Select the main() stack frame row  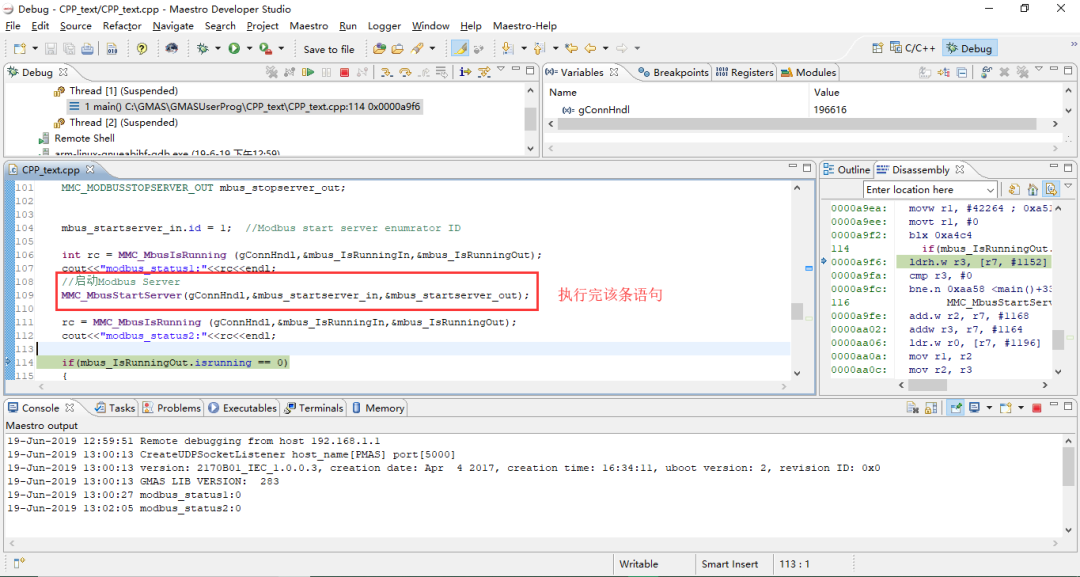pos(245,107)
